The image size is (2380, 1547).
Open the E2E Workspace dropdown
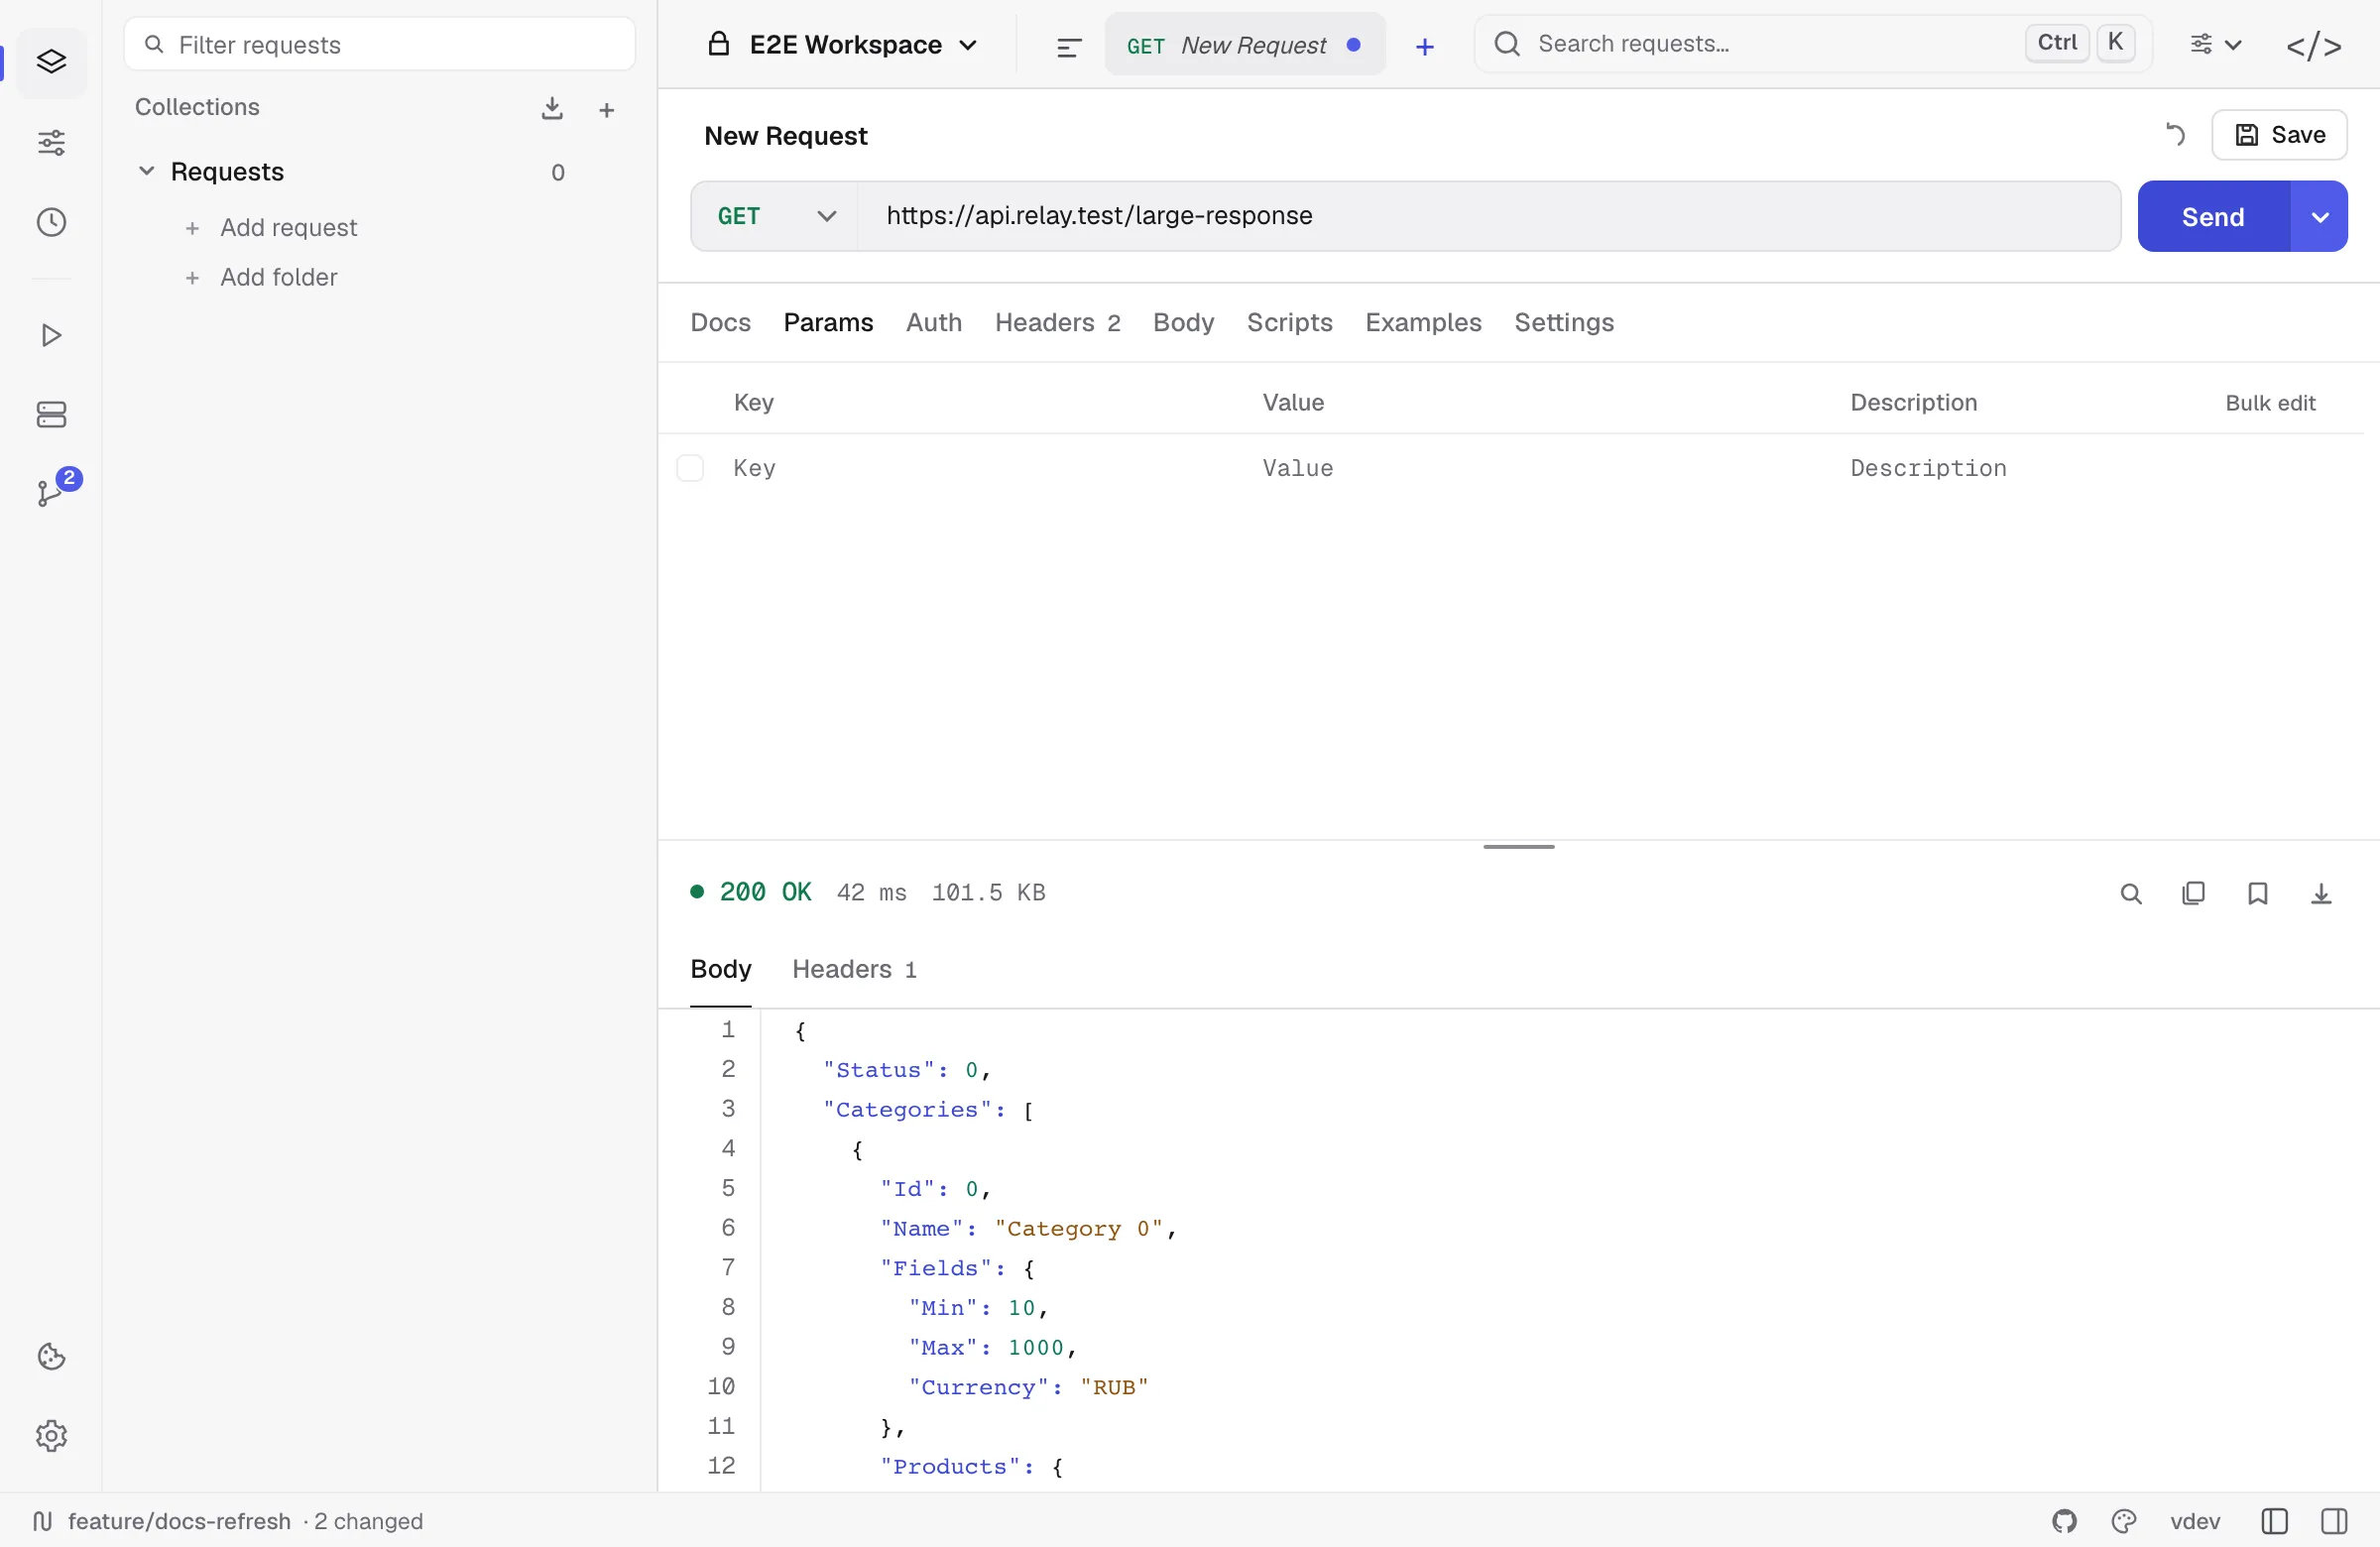pos(843,45)
